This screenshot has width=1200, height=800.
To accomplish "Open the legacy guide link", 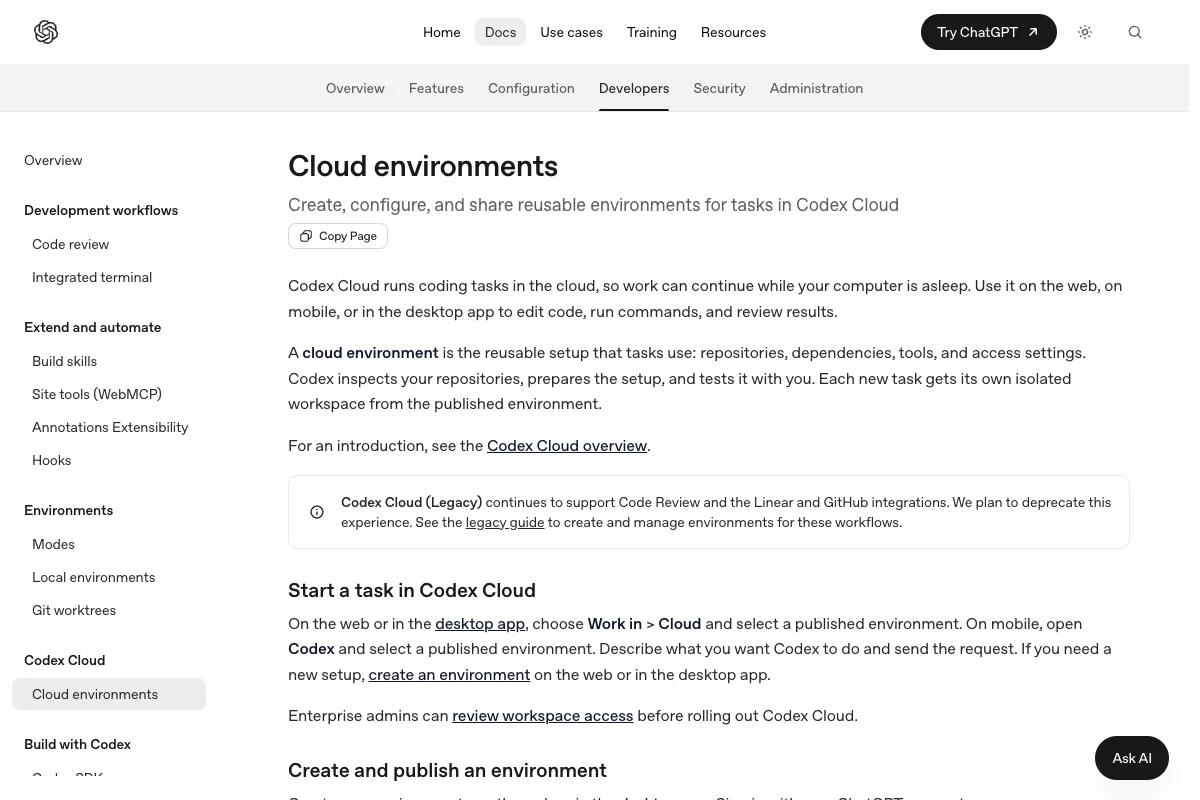I will click(x=505, y=522).
